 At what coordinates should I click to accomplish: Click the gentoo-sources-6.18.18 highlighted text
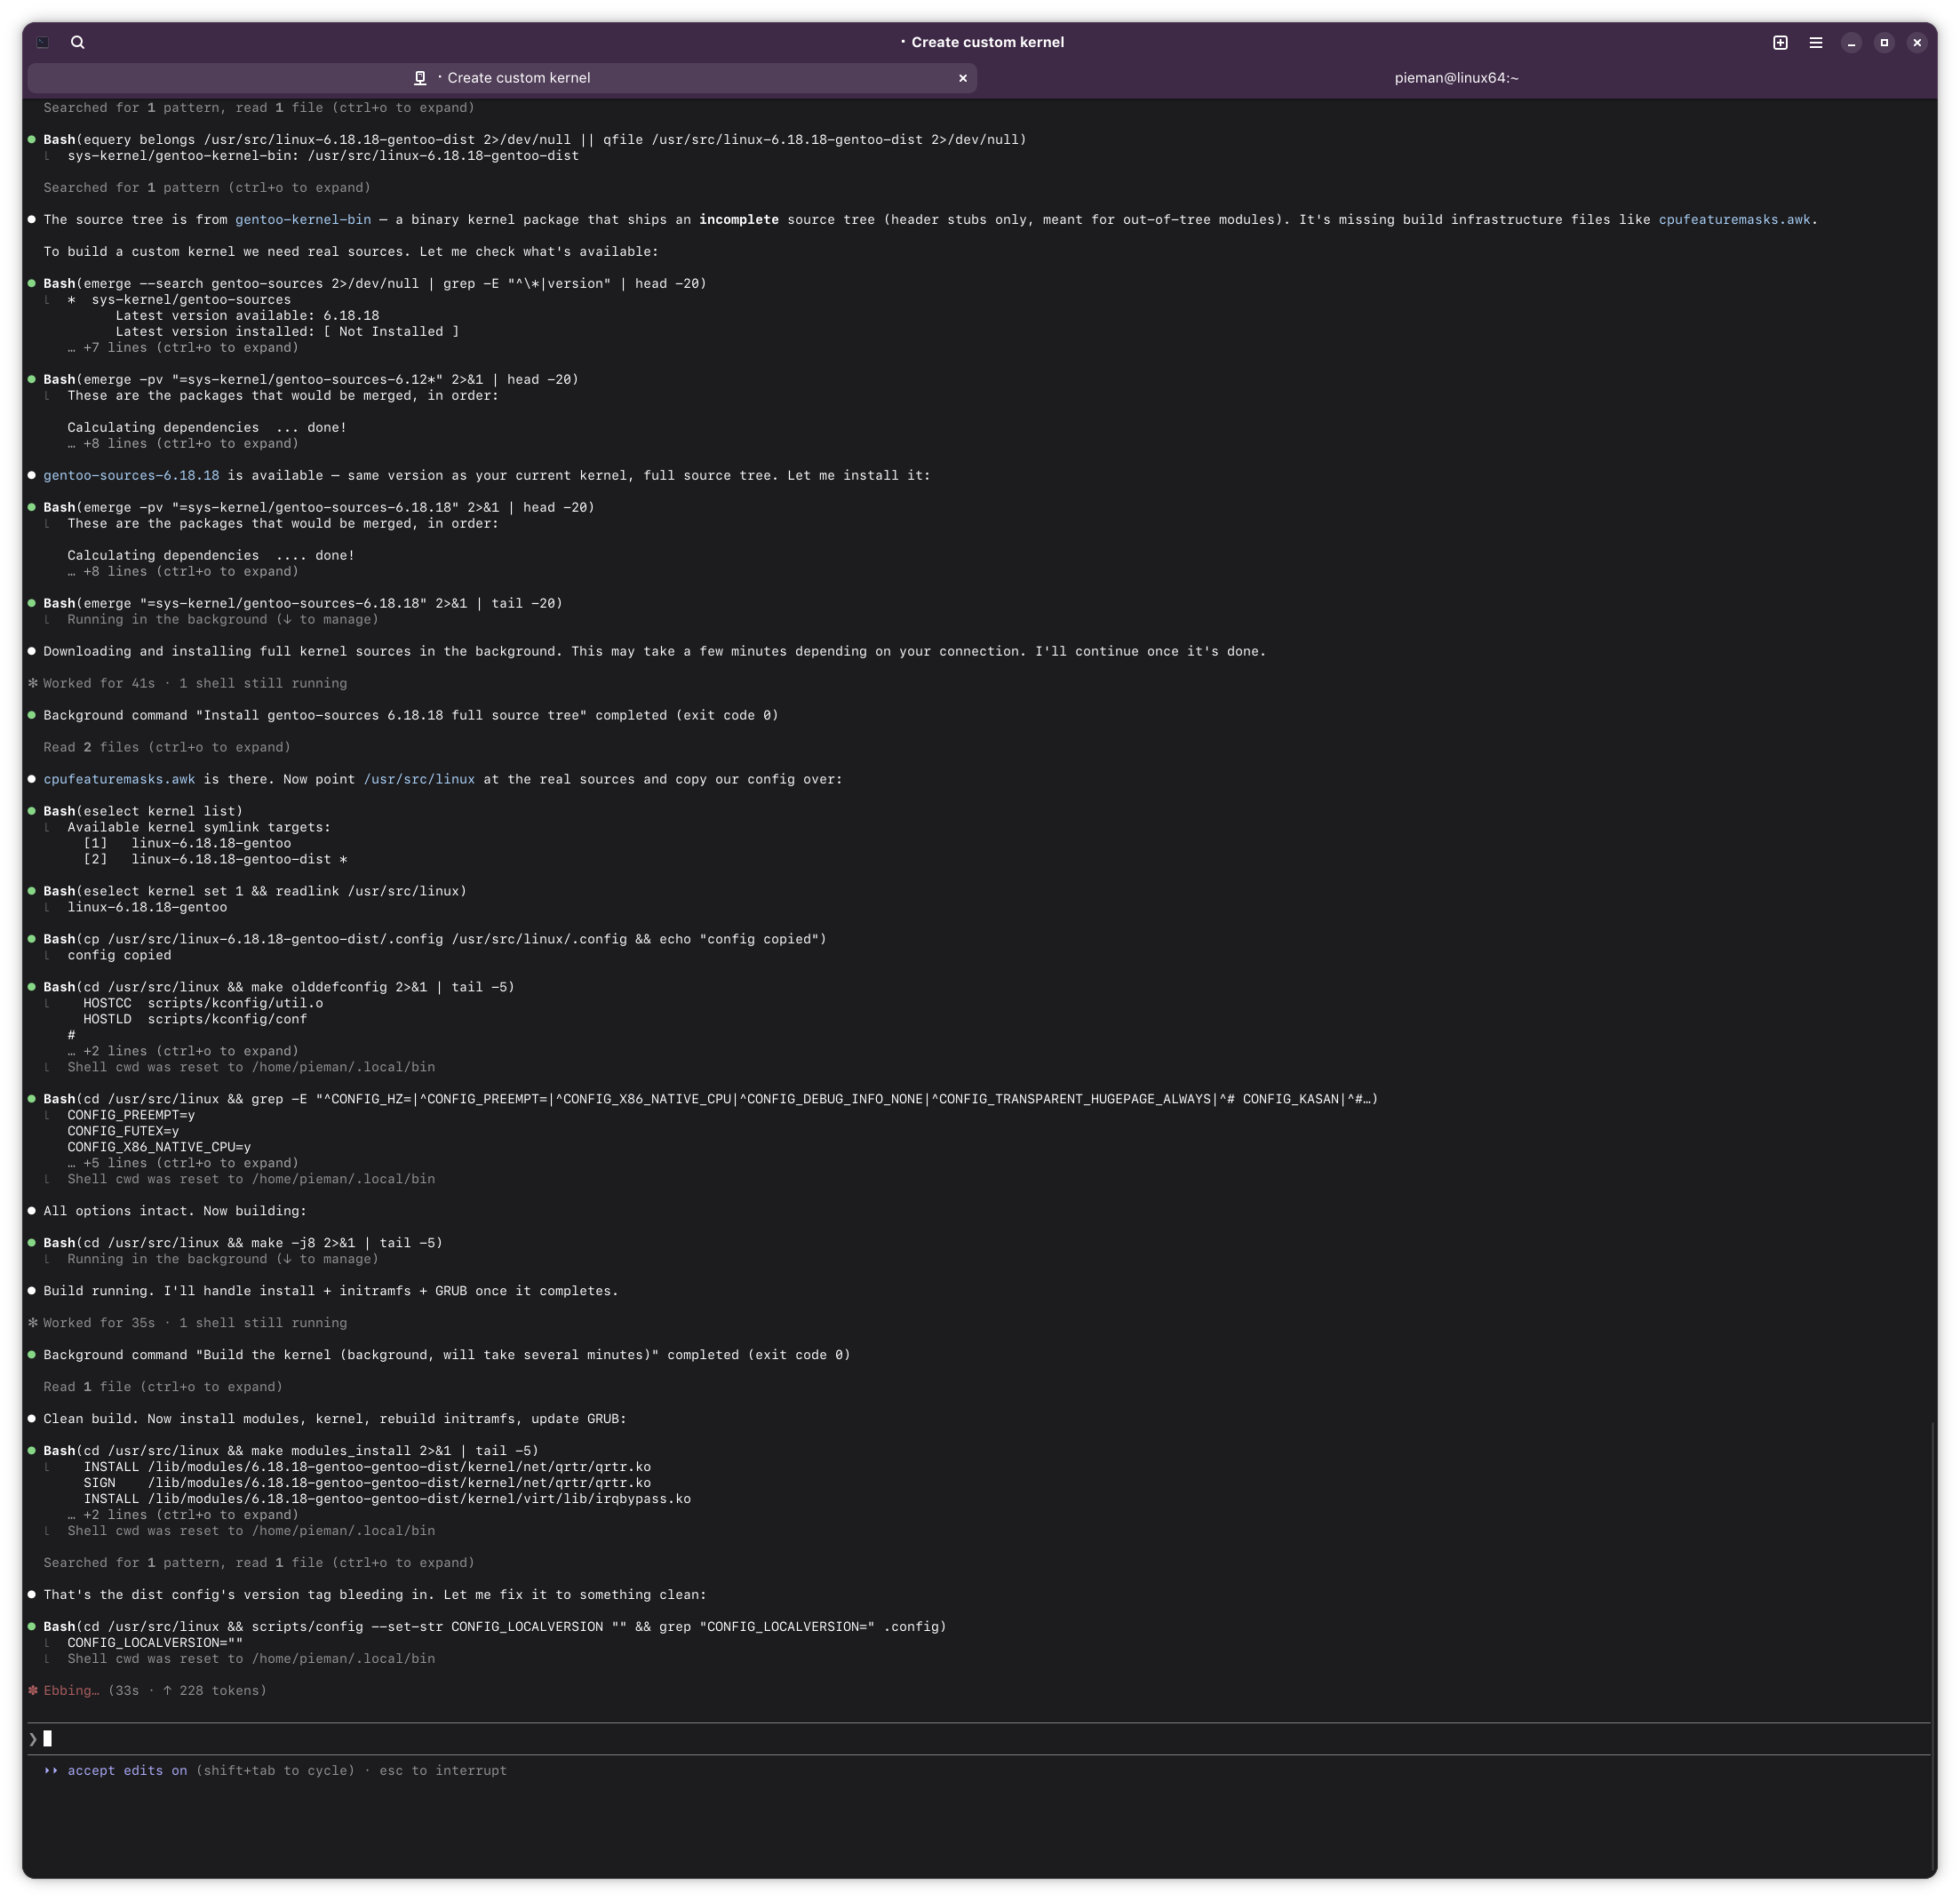coord(131,475)
